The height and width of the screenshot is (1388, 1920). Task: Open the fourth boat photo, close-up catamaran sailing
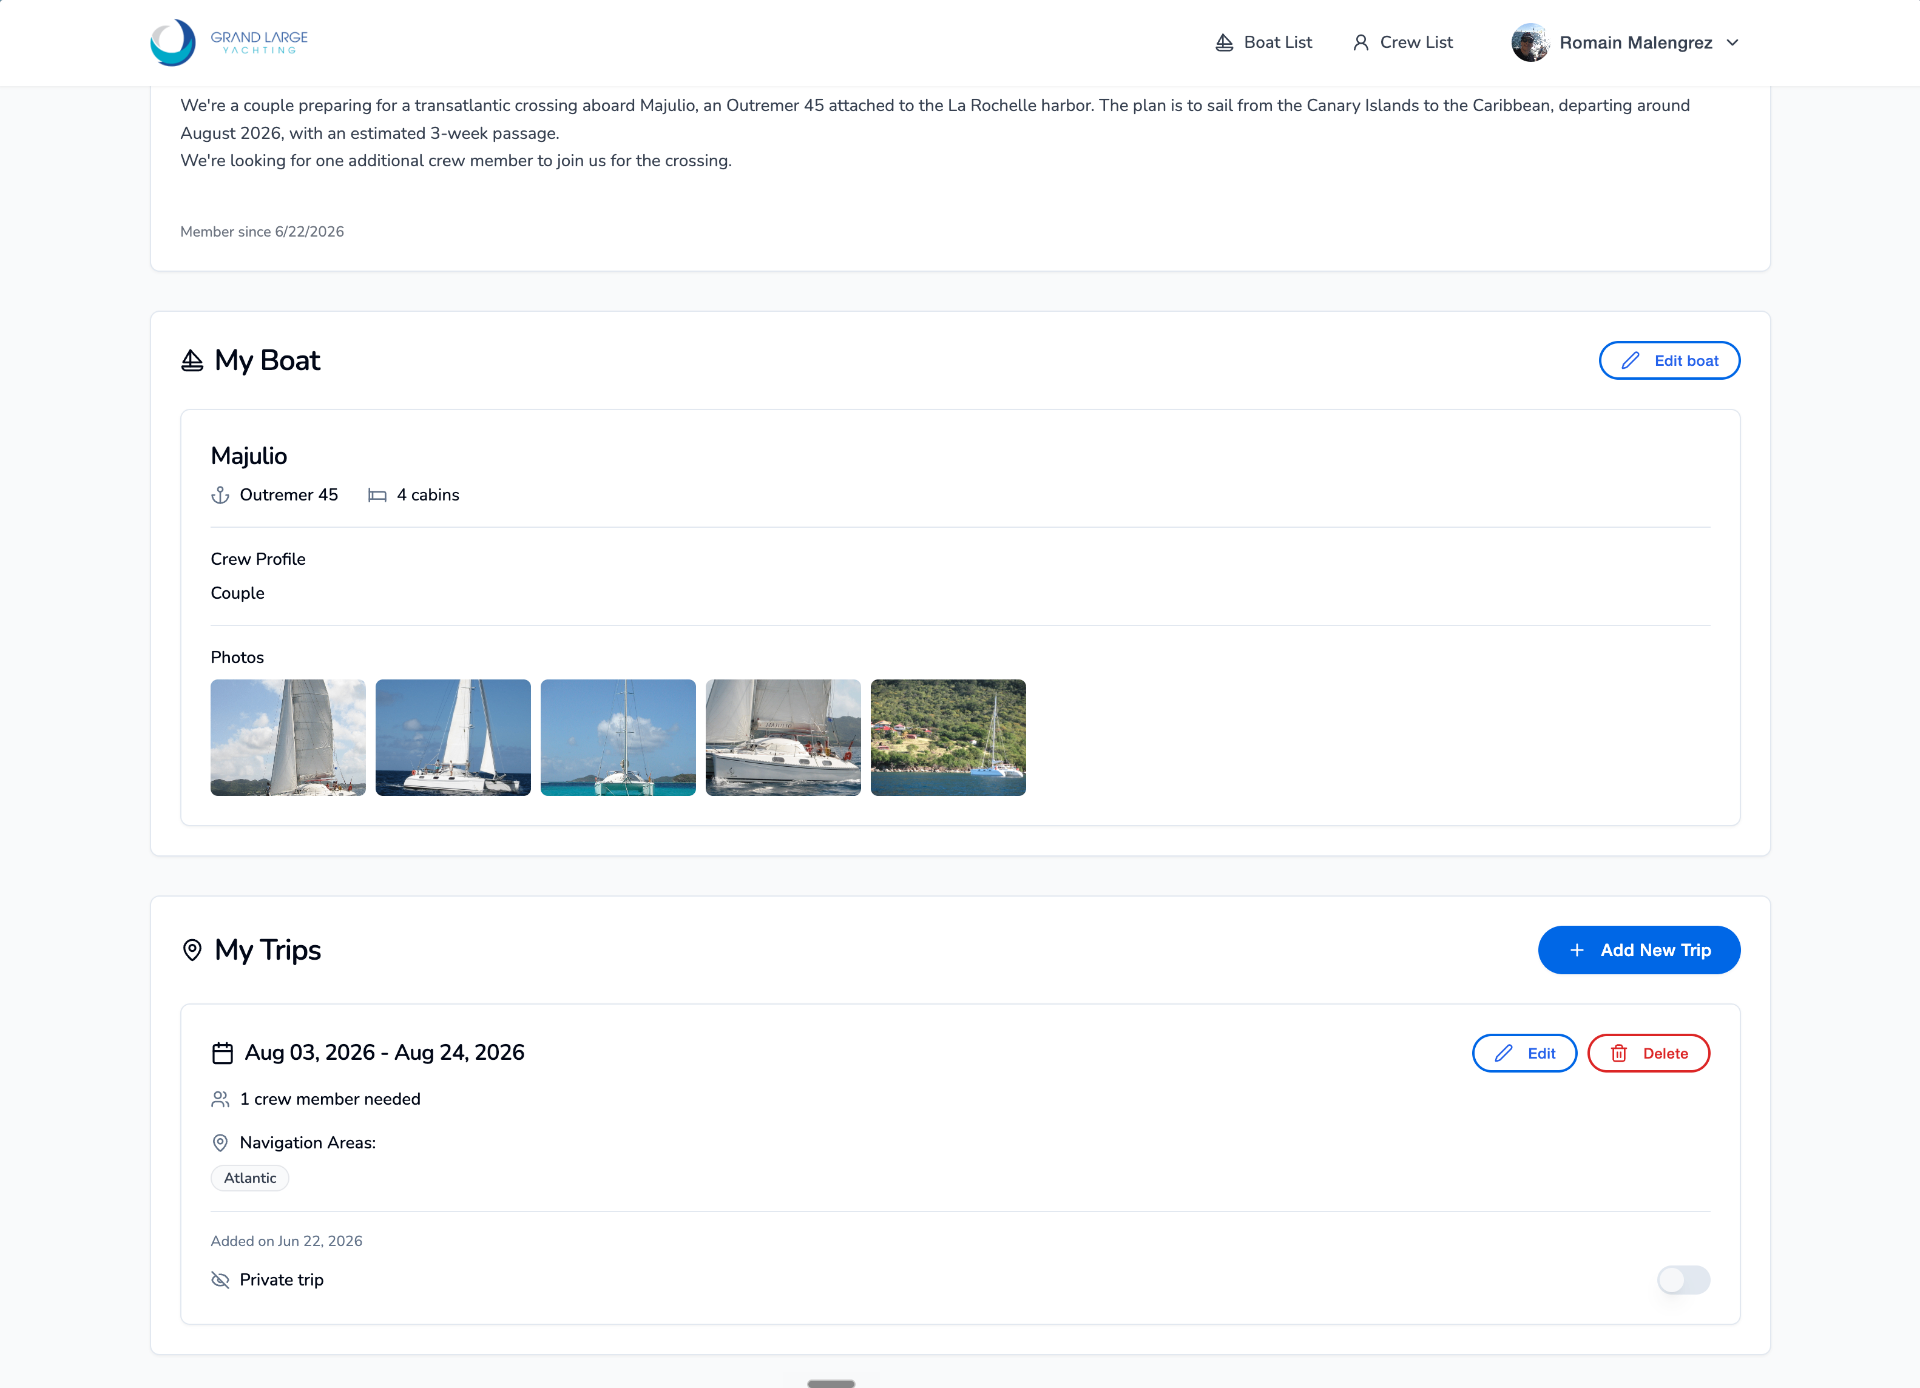783,737
